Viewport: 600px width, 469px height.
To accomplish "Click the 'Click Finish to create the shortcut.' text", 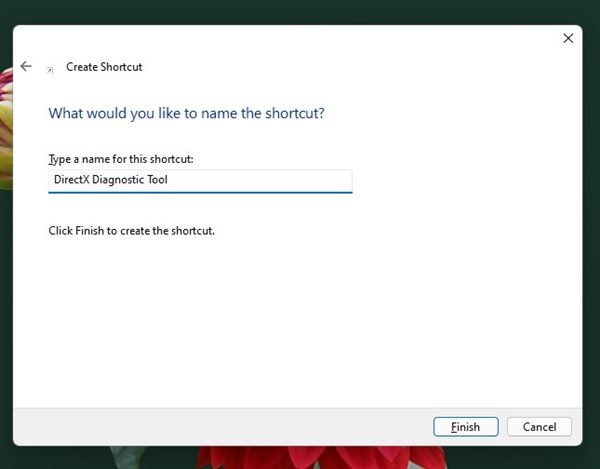I will pyautogui.click(x=132, y=231).
